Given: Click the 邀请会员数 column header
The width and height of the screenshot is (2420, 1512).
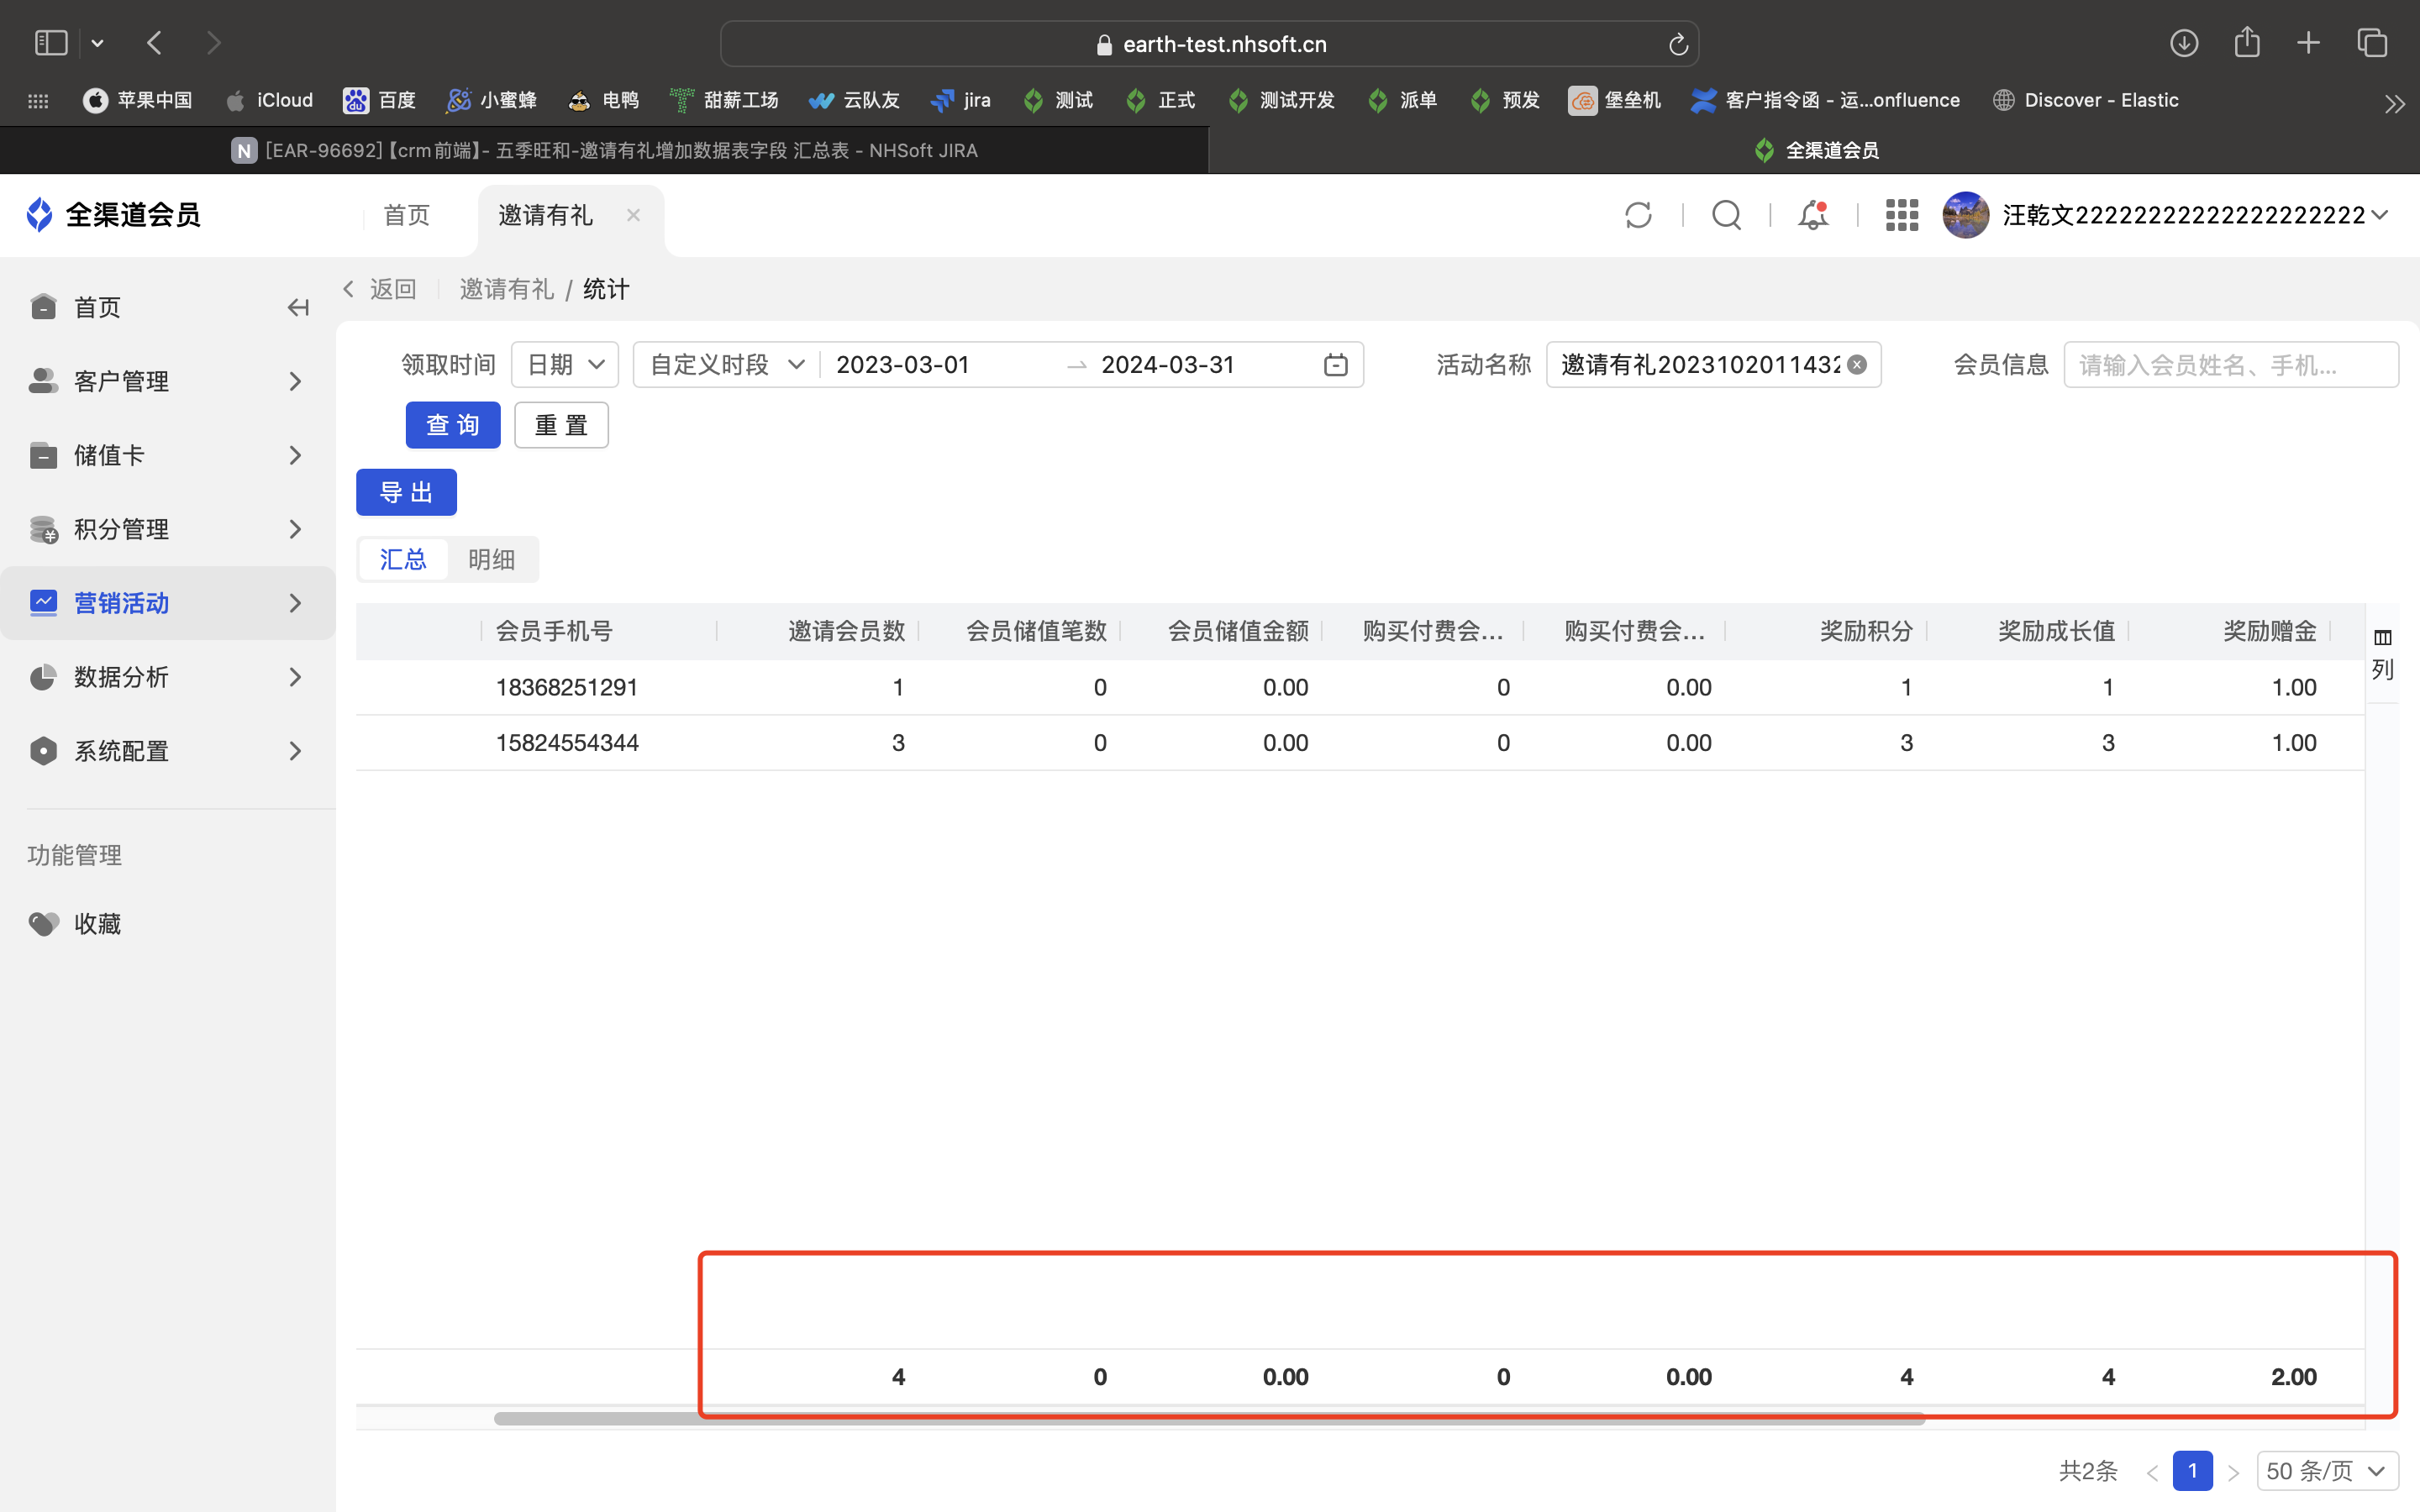Looking at the screenshot, I should [846, 631].
